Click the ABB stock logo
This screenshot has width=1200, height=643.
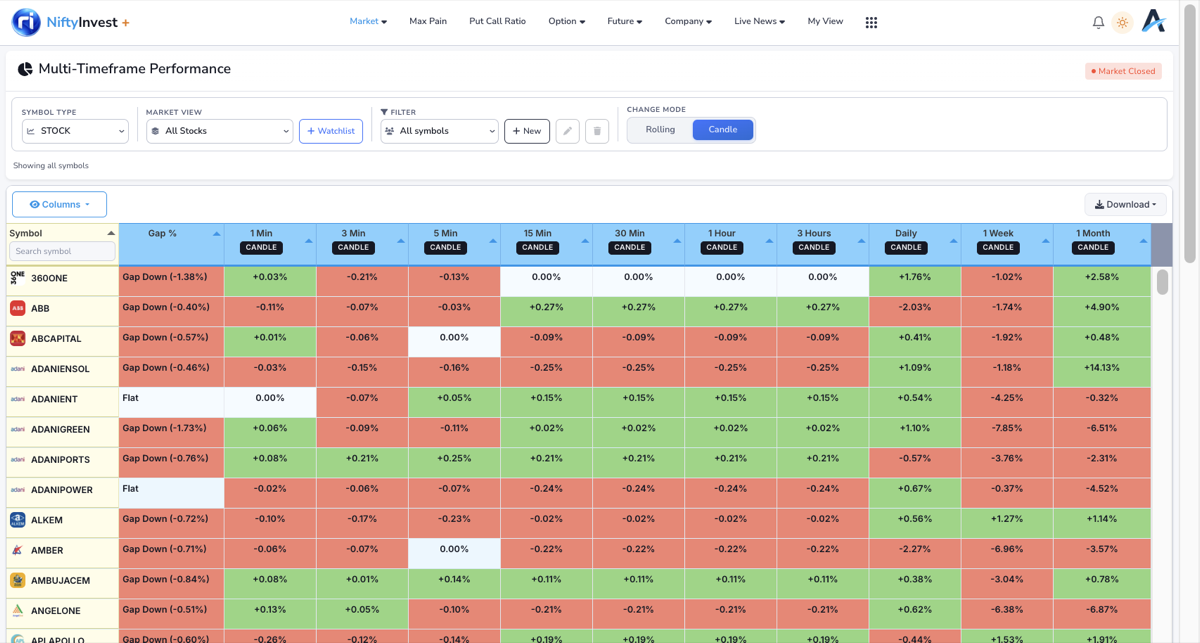coord(17,308)
